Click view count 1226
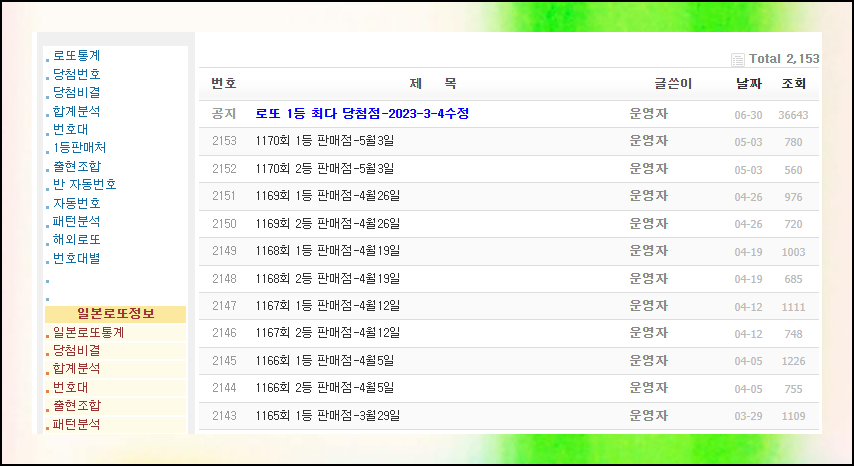This screenshot has height=466, width=854. tap(793, 361)
